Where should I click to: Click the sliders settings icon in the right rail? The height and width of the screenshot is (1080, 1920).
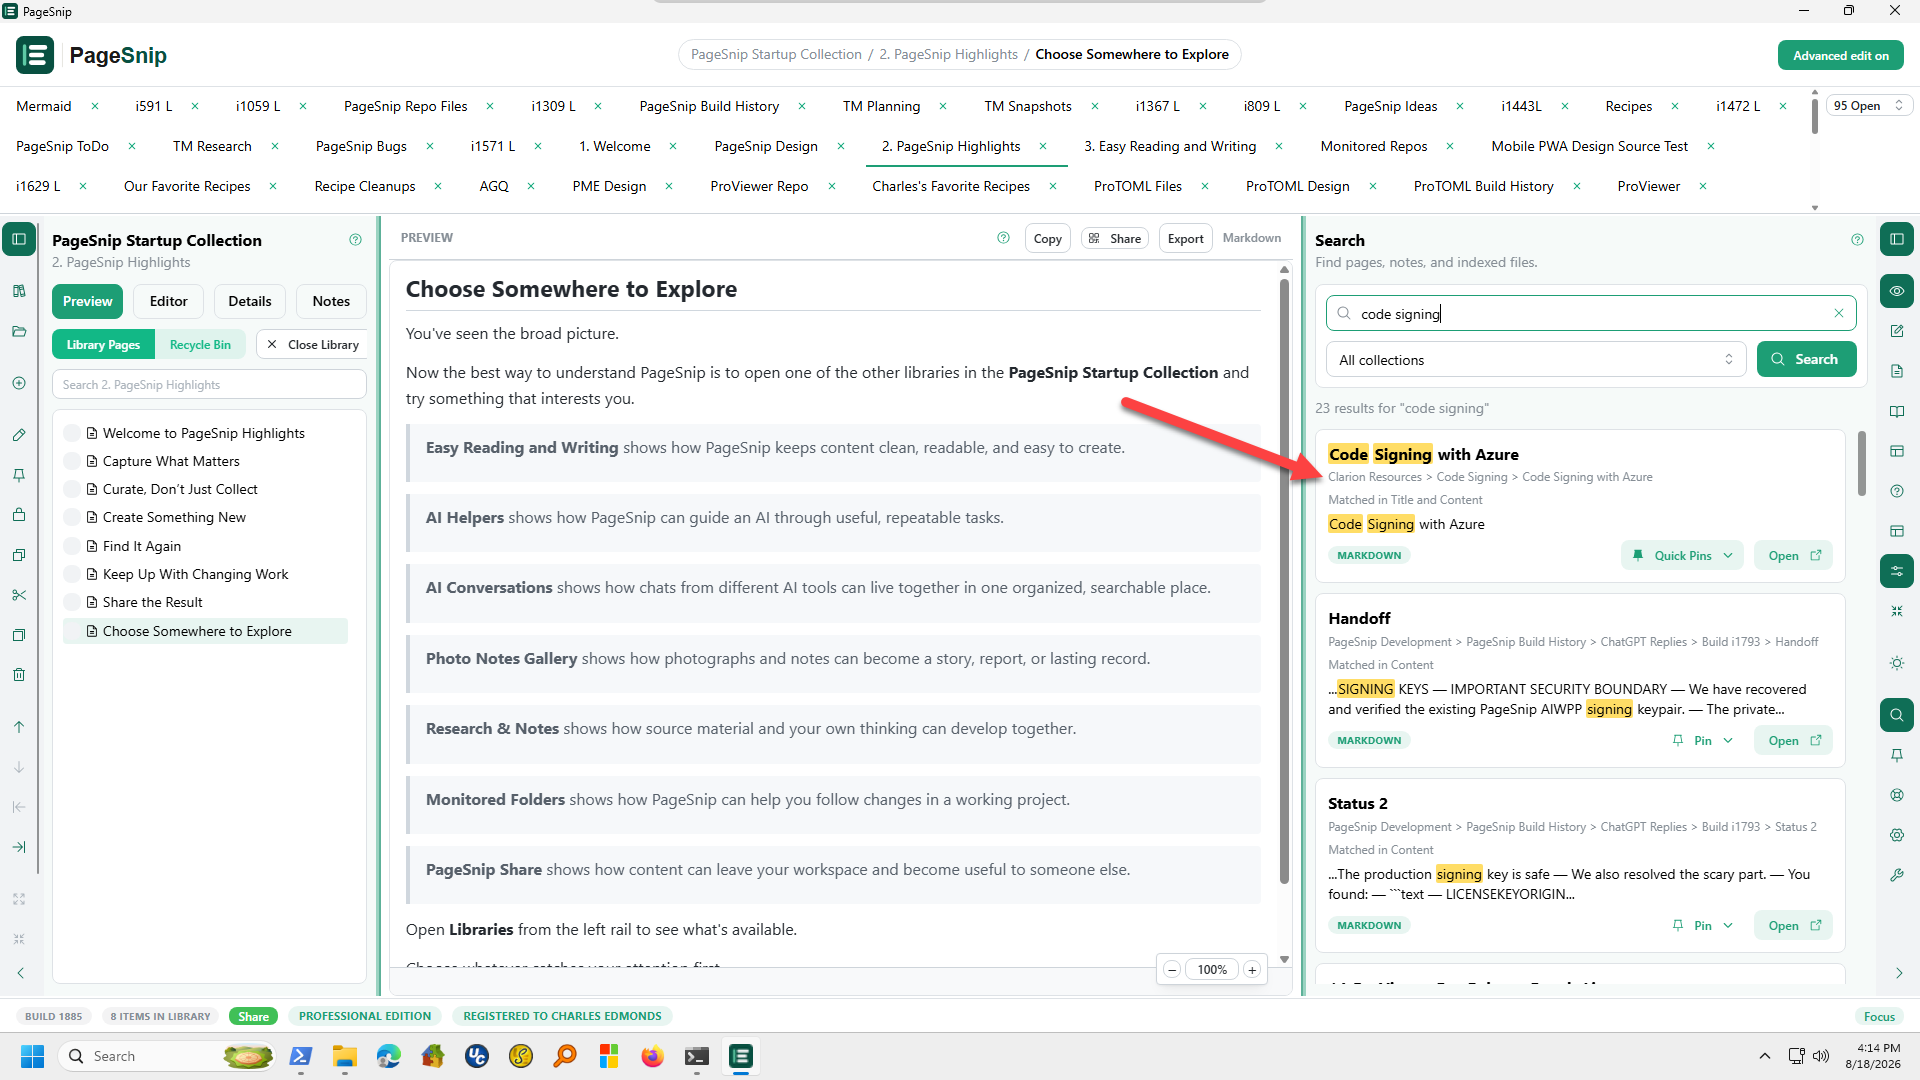click(x=1897, y=571)
